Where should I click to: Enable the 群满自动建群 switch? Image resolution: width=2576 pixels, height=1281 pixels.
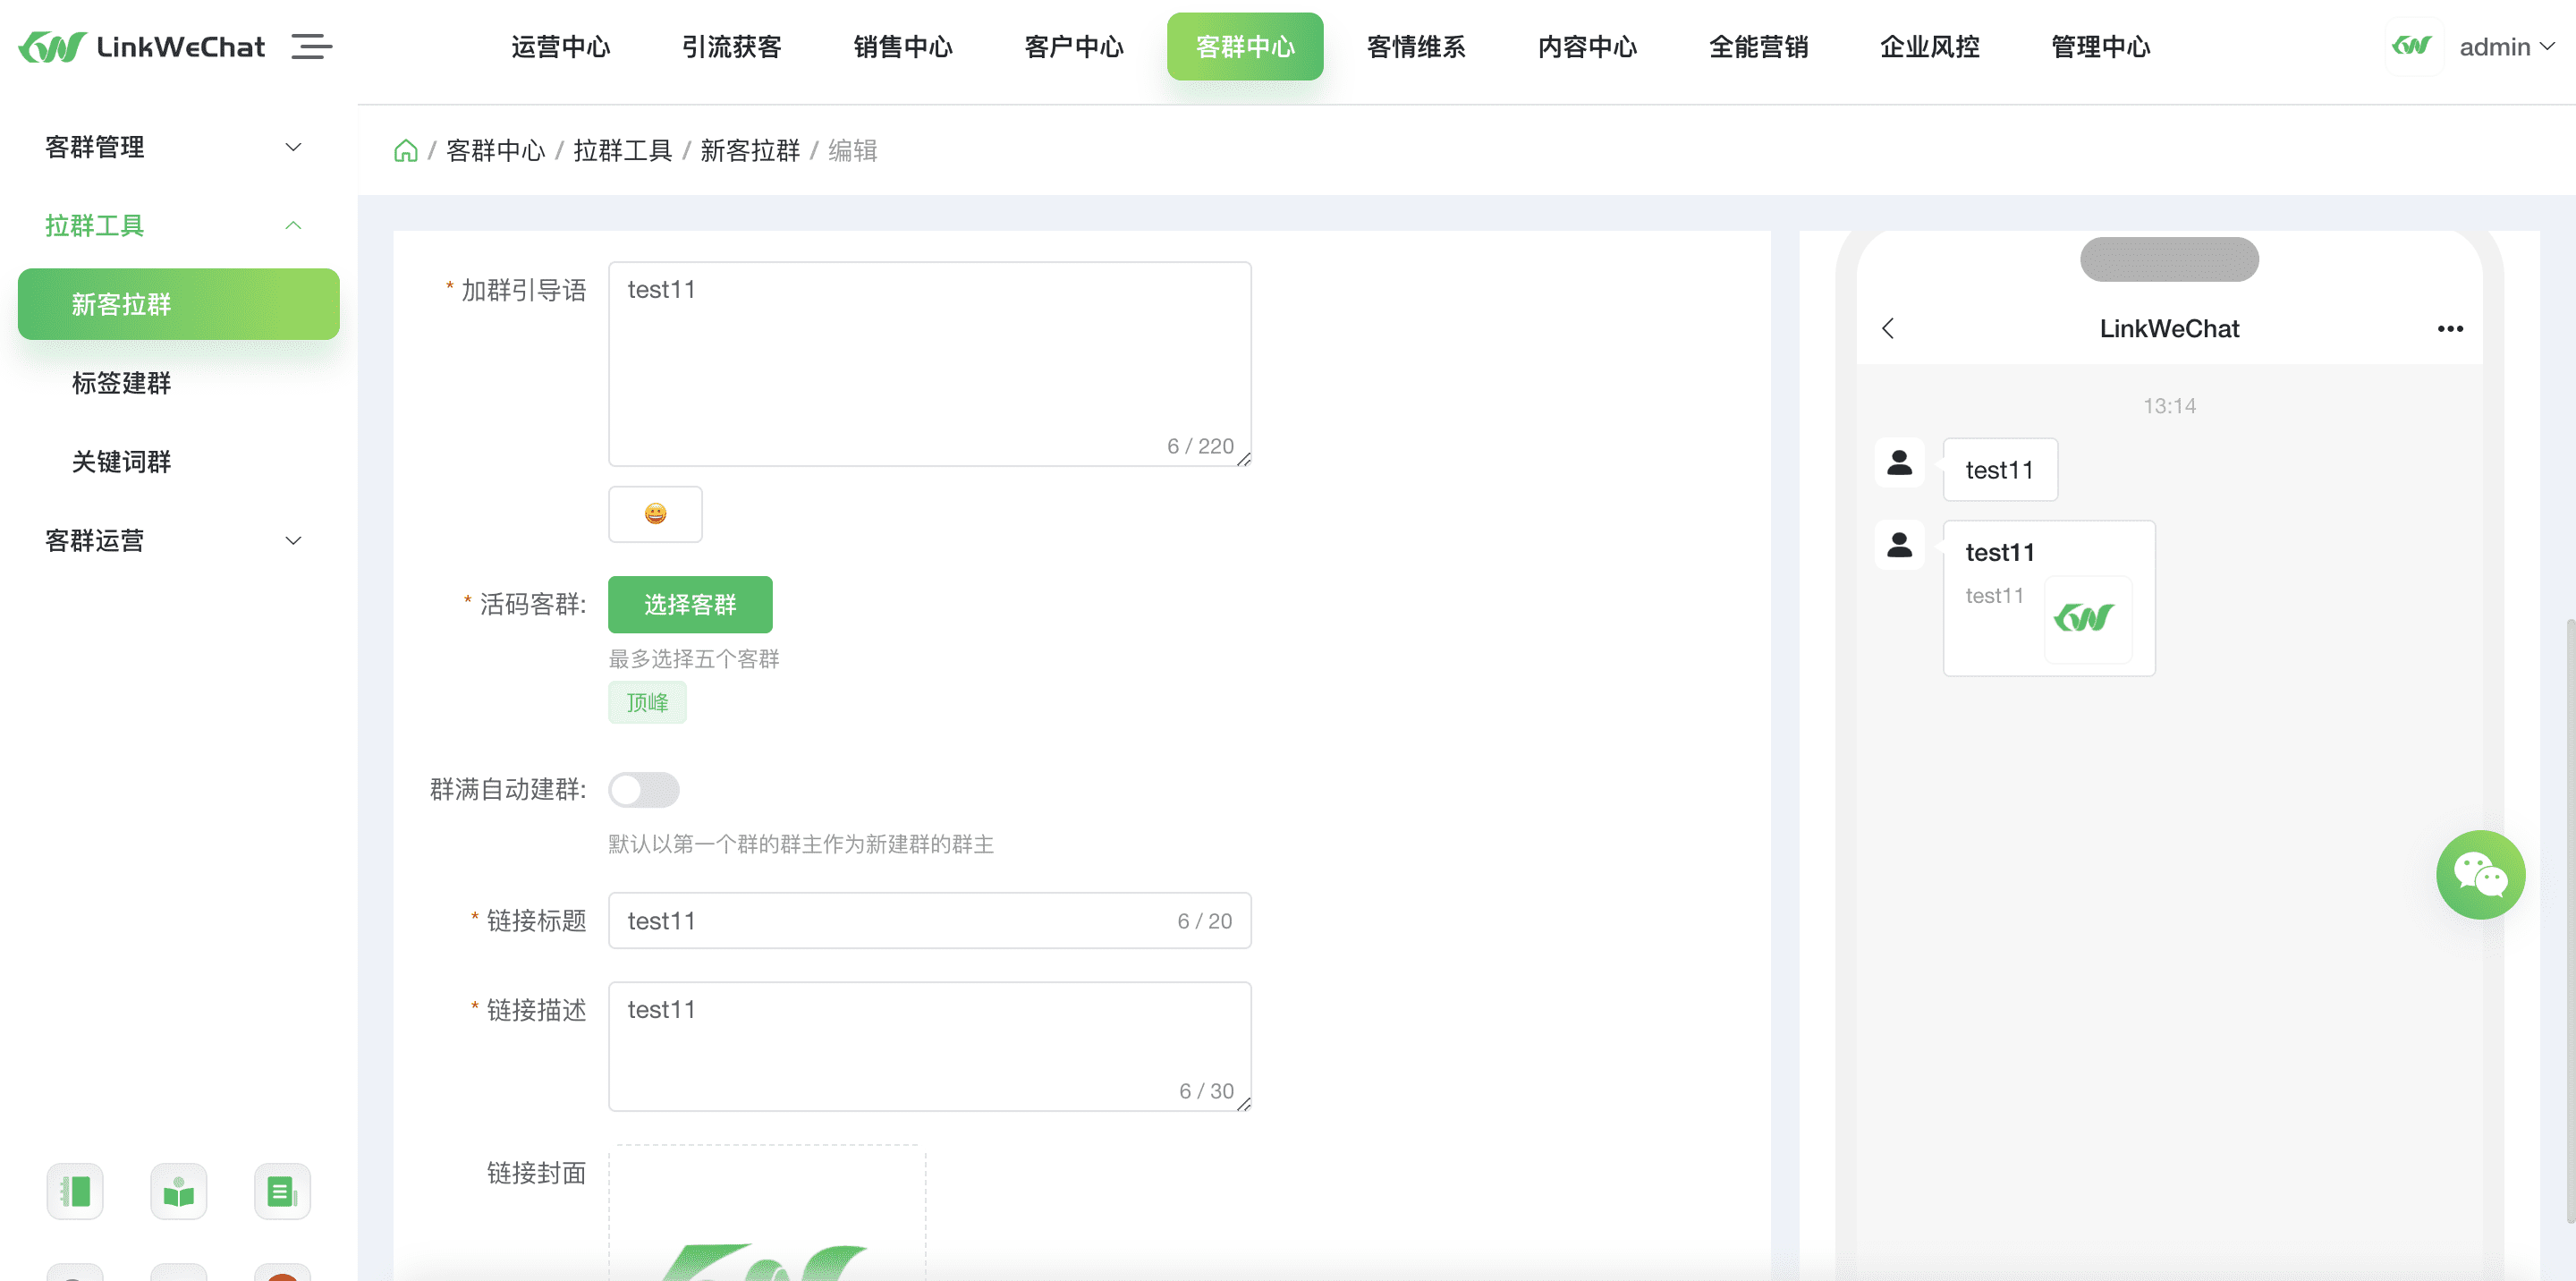[x=644, y=790]
